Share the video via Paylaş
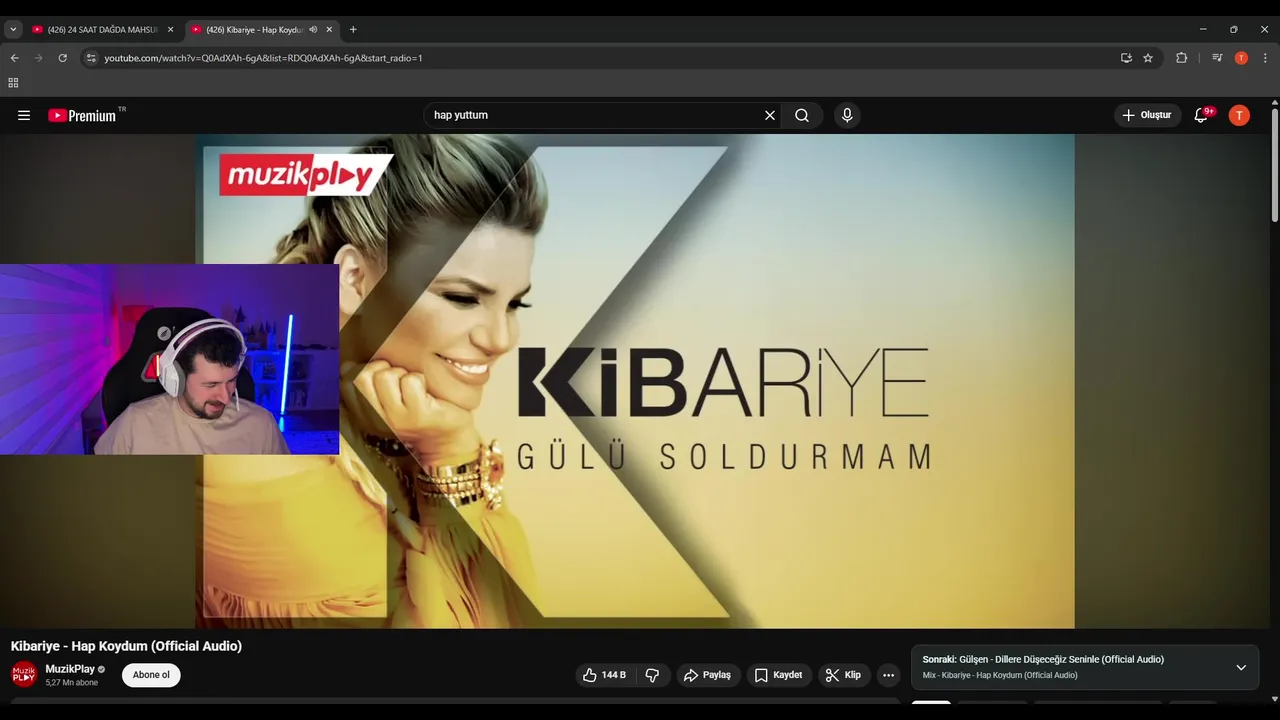Screen dimensions: 1280x720 [708, 675]
